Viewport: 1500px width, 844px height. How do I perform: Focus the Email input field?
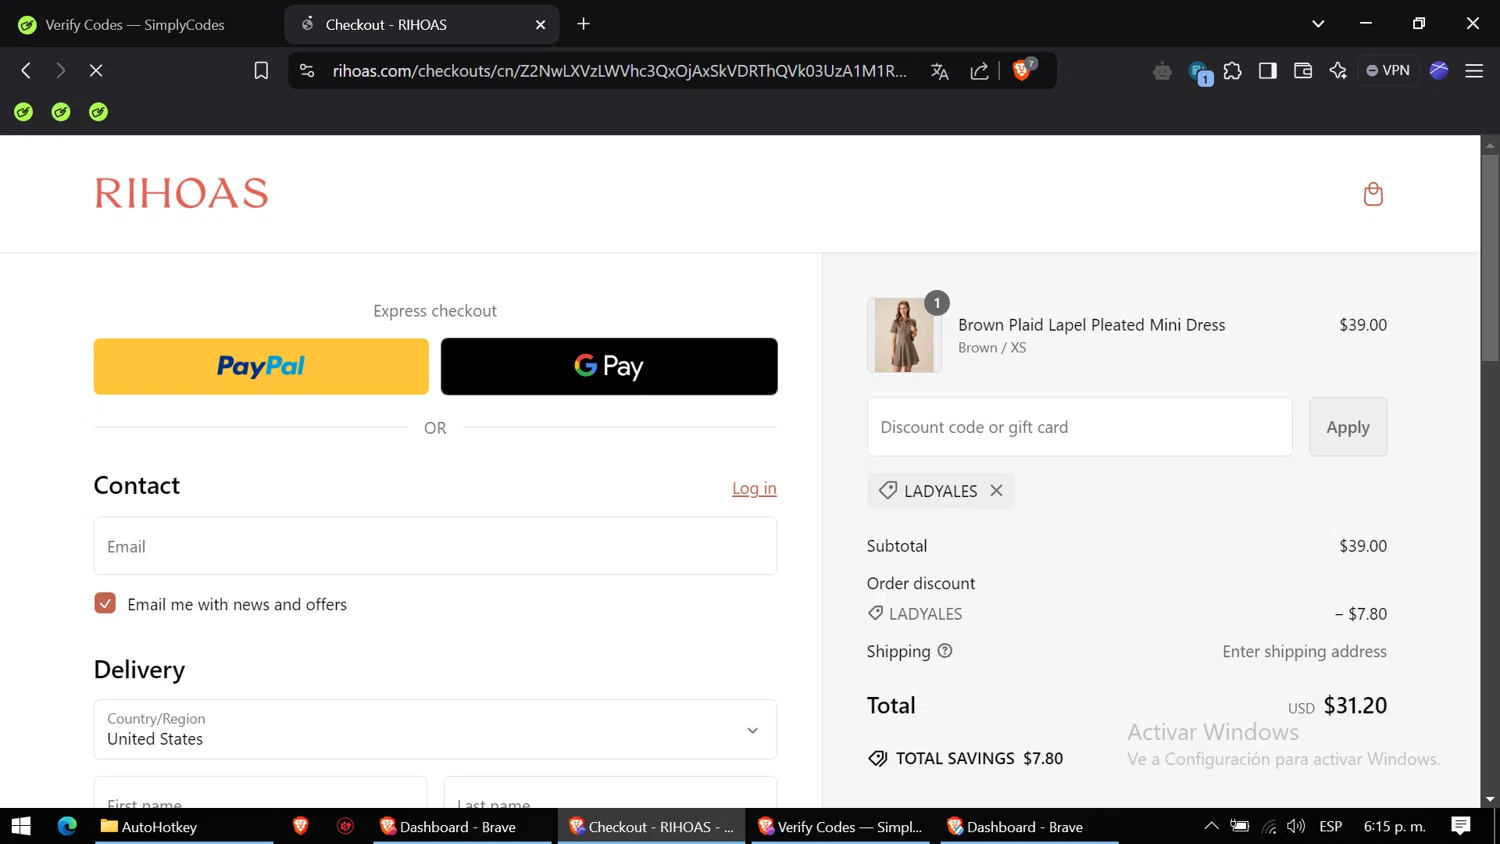click(435, 546)
